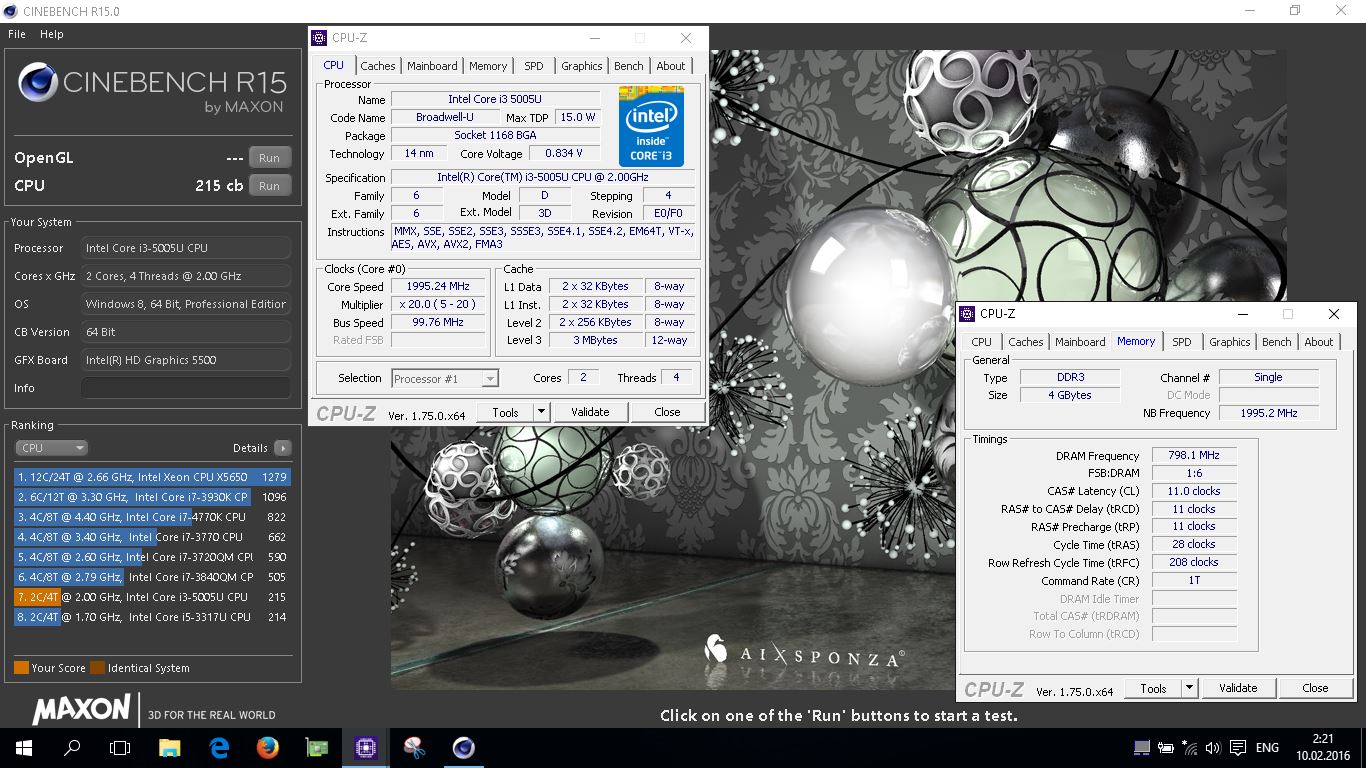Open the Cinebench Help menu
The width and height of the screenshot is (1366, 768).
tap(52, 34)
